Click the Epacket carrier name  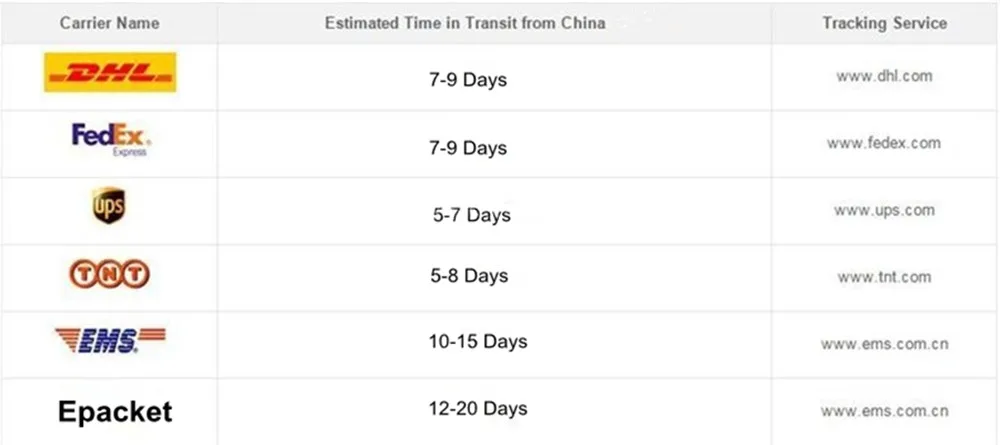pyautogui.click(x=115, y=412)
